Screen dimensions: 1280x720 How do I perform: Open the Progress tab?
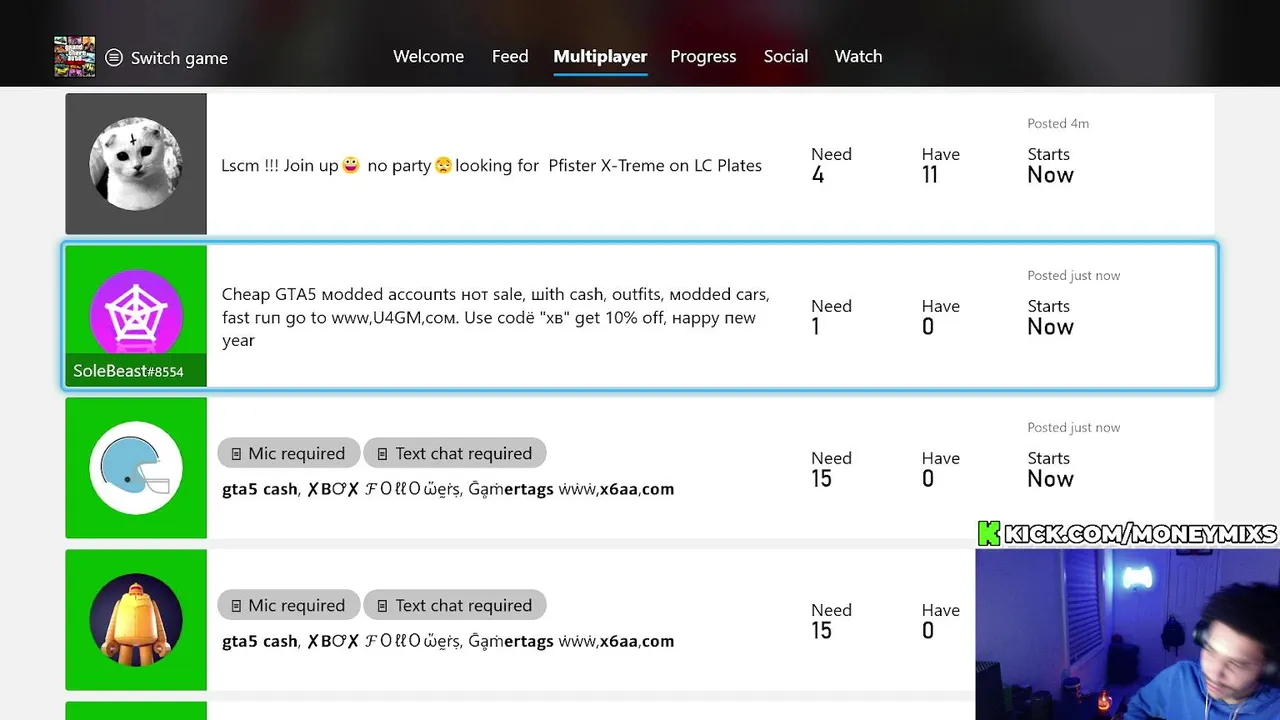pos(703,57)
